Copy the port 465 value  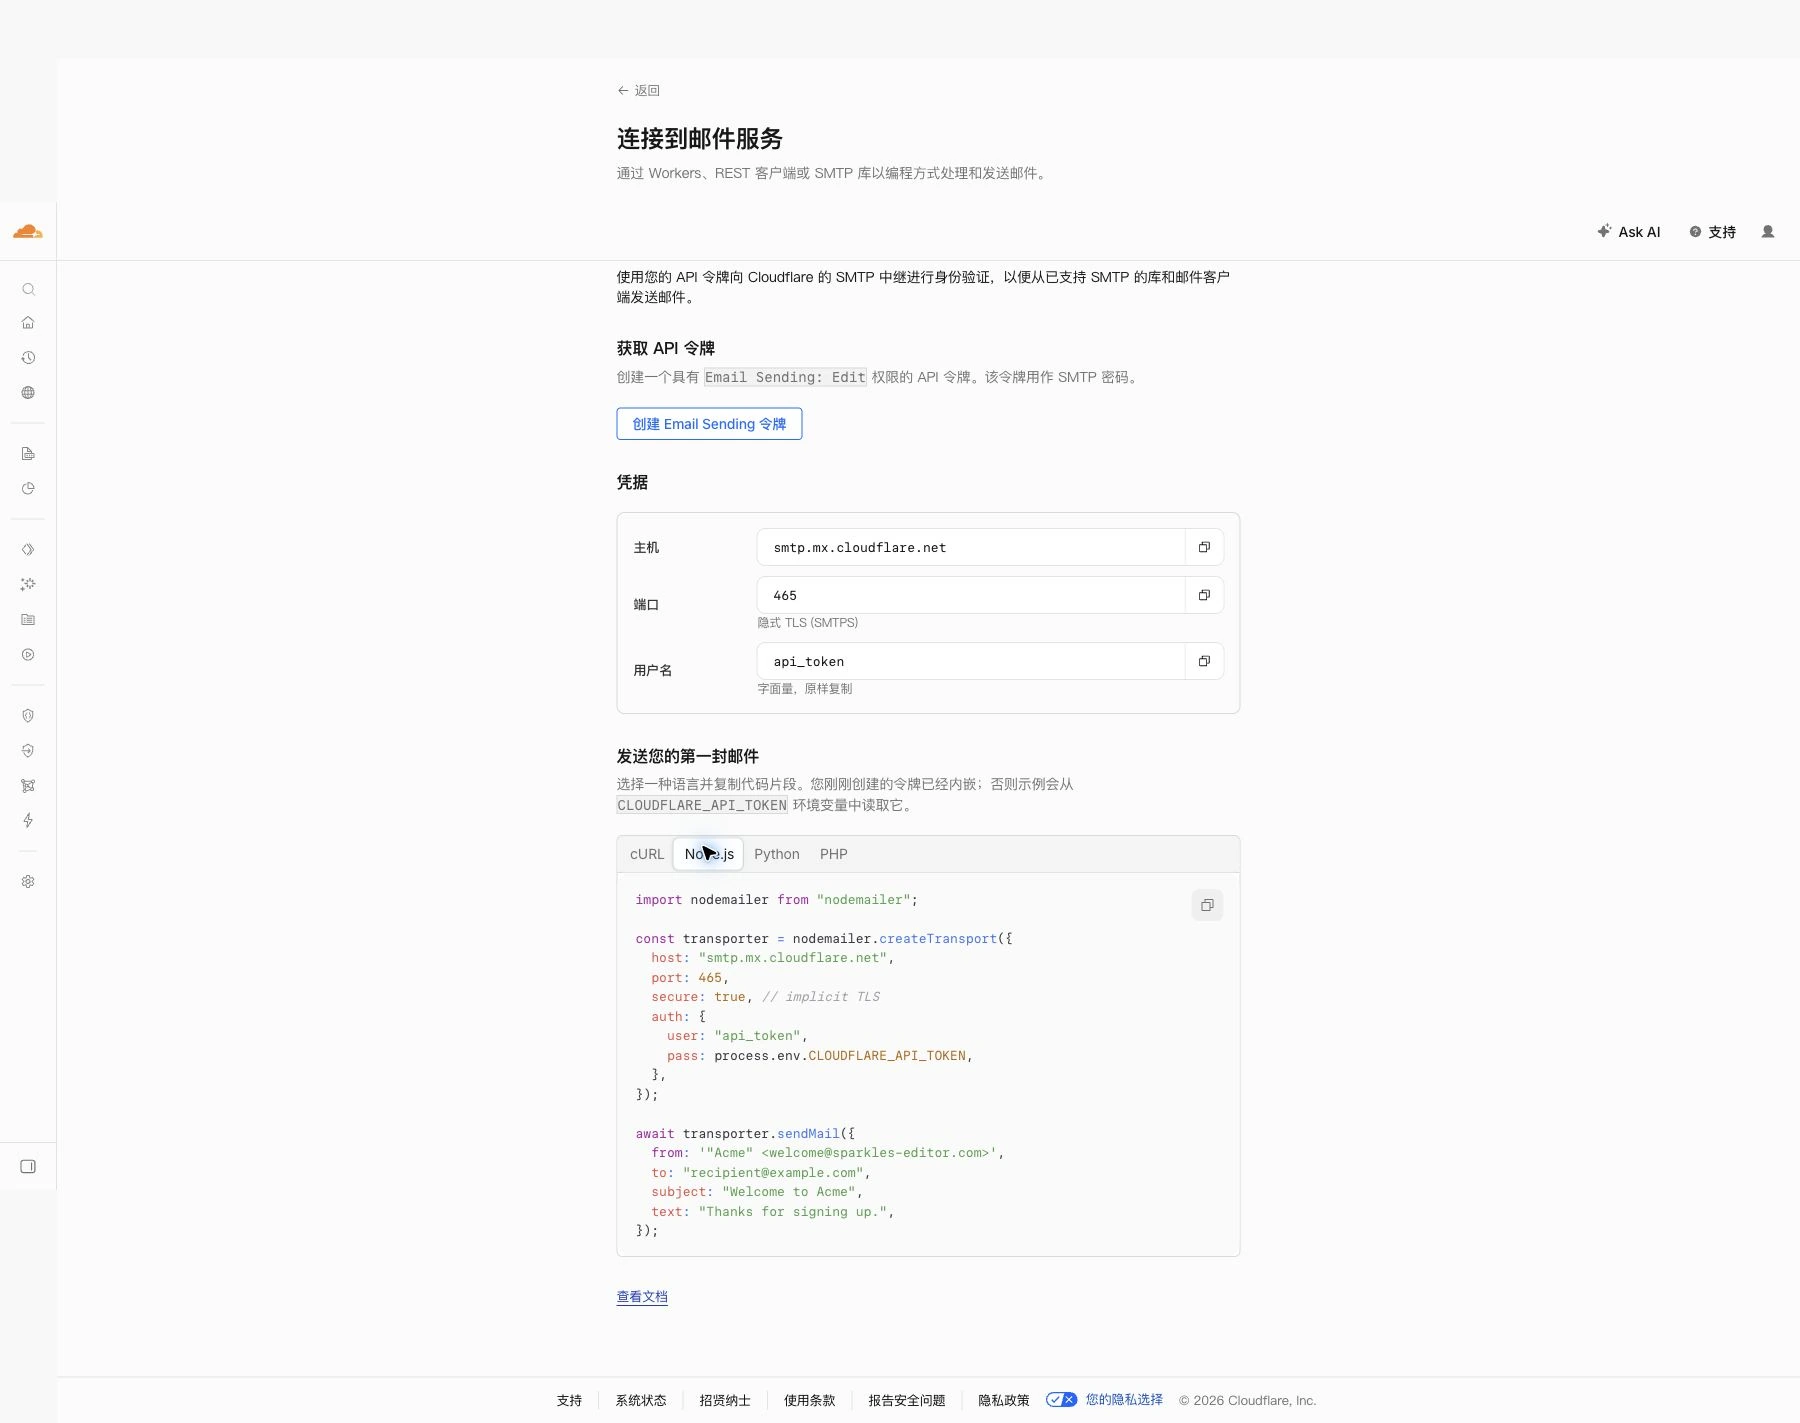1204,595
